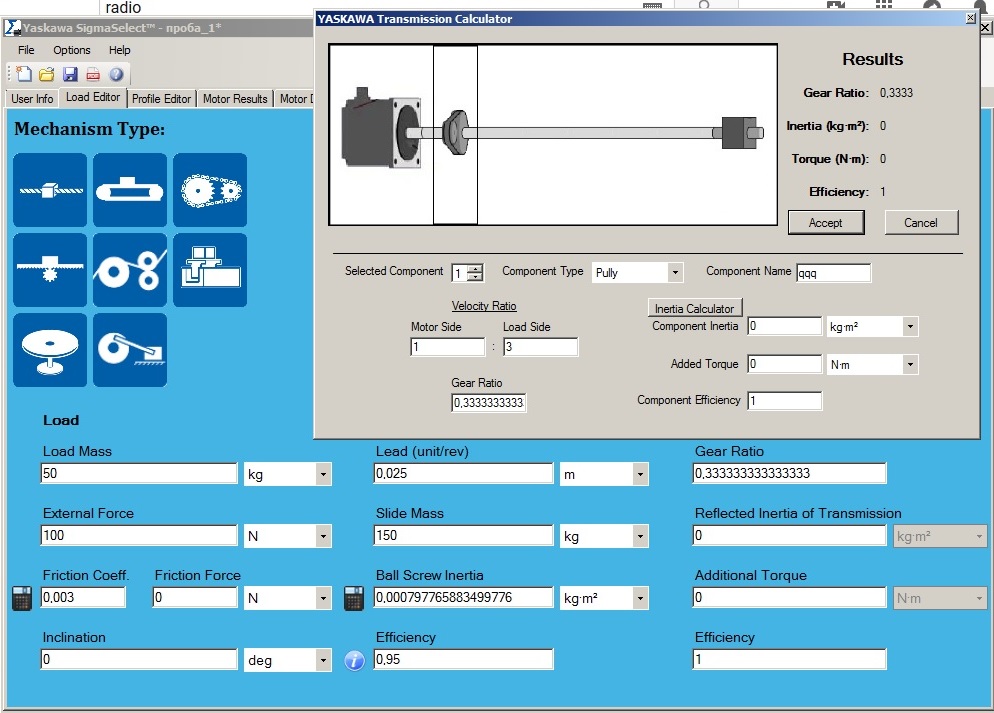
Task: Click the Gear Ratio field in Load Editor
Action: pyautogui.click(x=790, y=473)
